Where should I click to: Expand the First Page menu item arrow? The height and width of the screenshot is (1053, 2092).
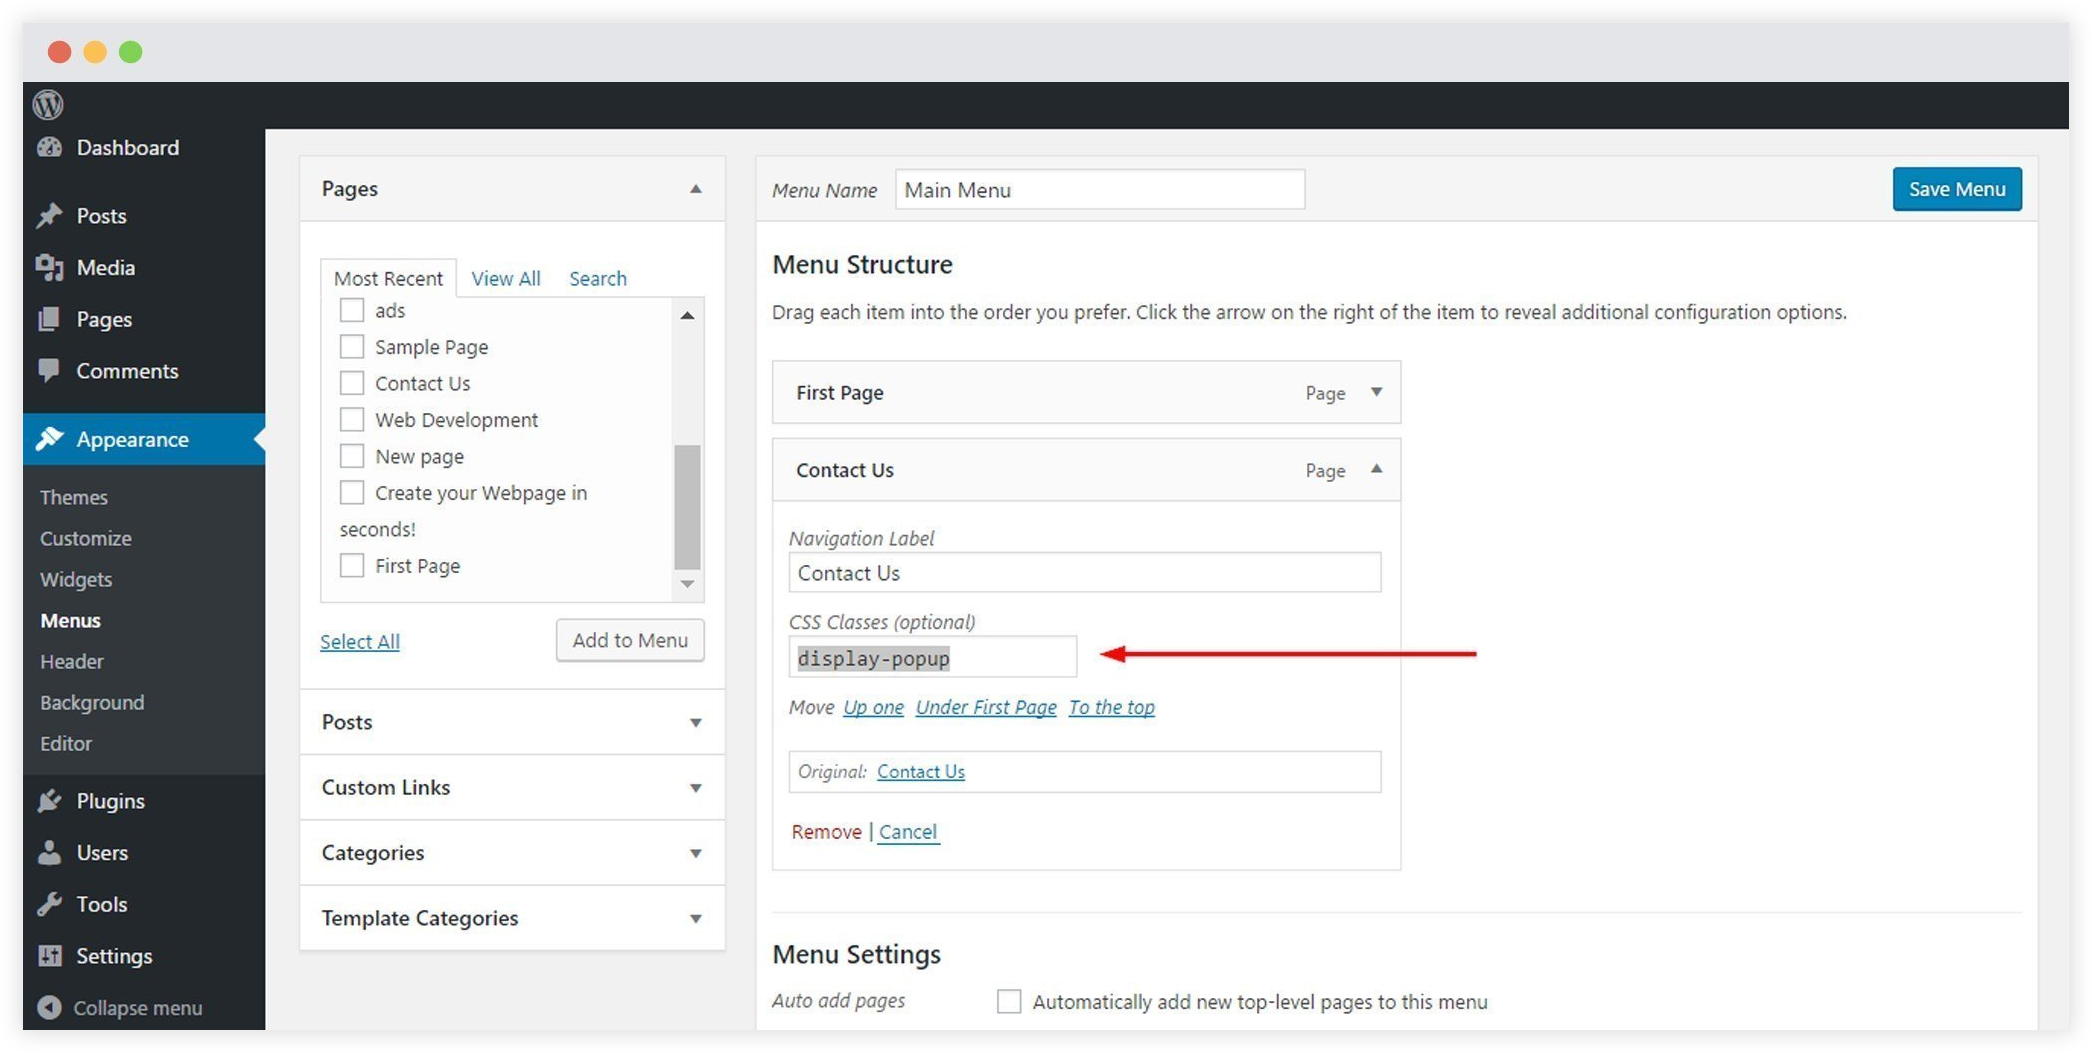(1376, 392)
